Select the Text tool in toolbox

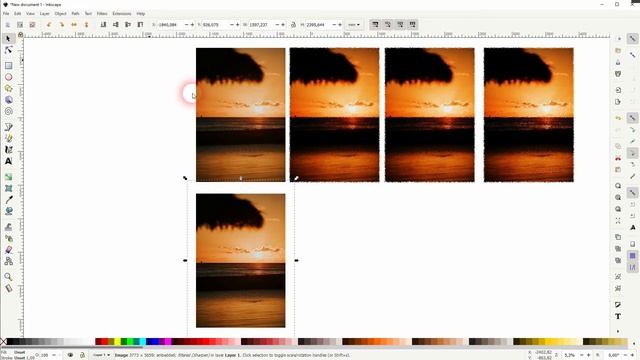tap(8, 161)
